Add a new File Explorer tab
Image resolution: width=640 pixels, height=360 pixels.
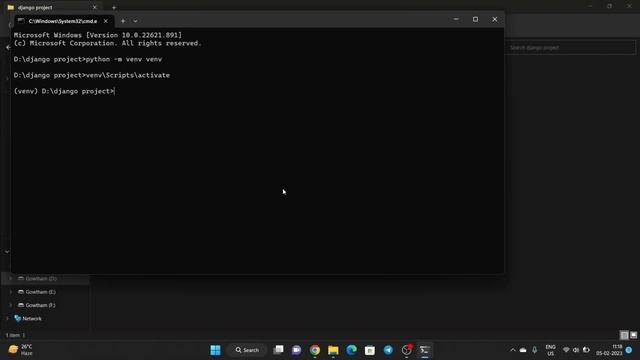tap(114, 7)
